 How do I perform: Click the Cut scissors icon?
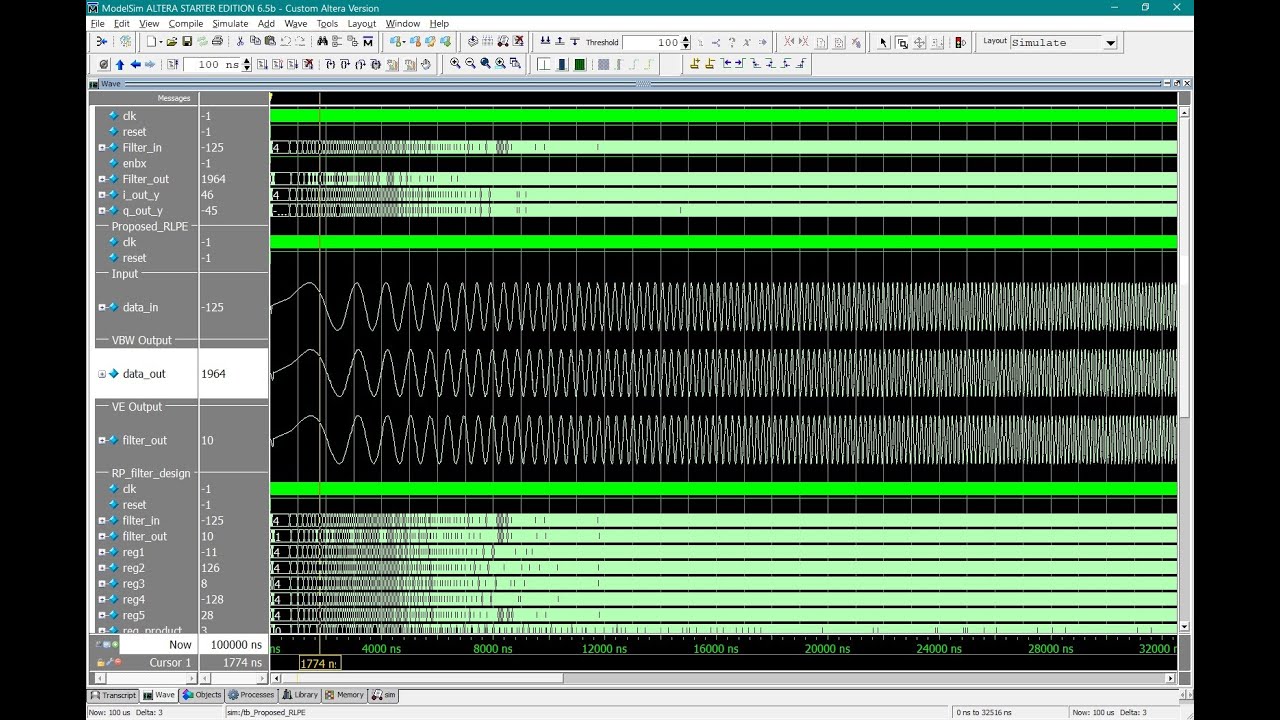point(240,42)
